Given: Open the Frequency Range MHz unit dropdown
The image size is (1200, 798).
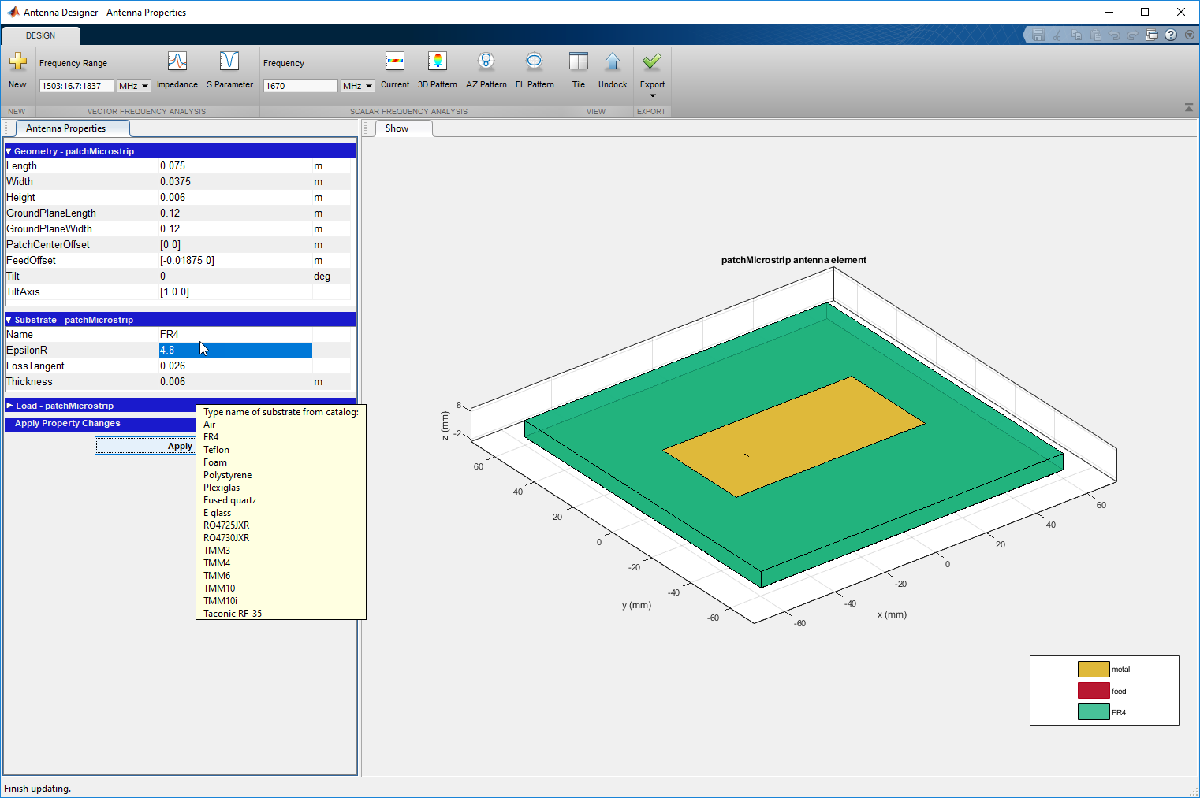Looking at the screenshot, I should pyautogui.click(x=134, y=86).
